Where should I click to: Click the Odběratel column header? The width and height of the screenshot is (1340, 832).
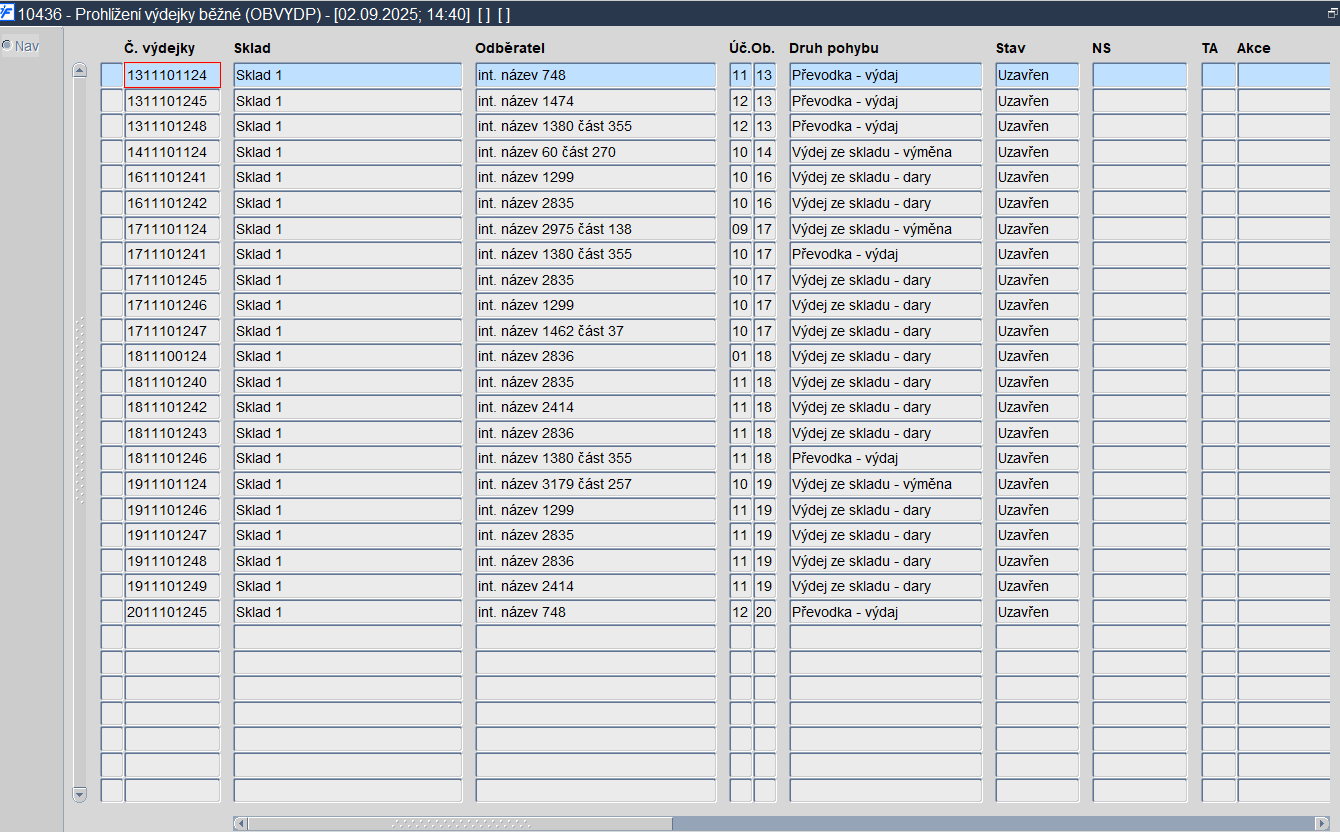click(x=510, y=48)
